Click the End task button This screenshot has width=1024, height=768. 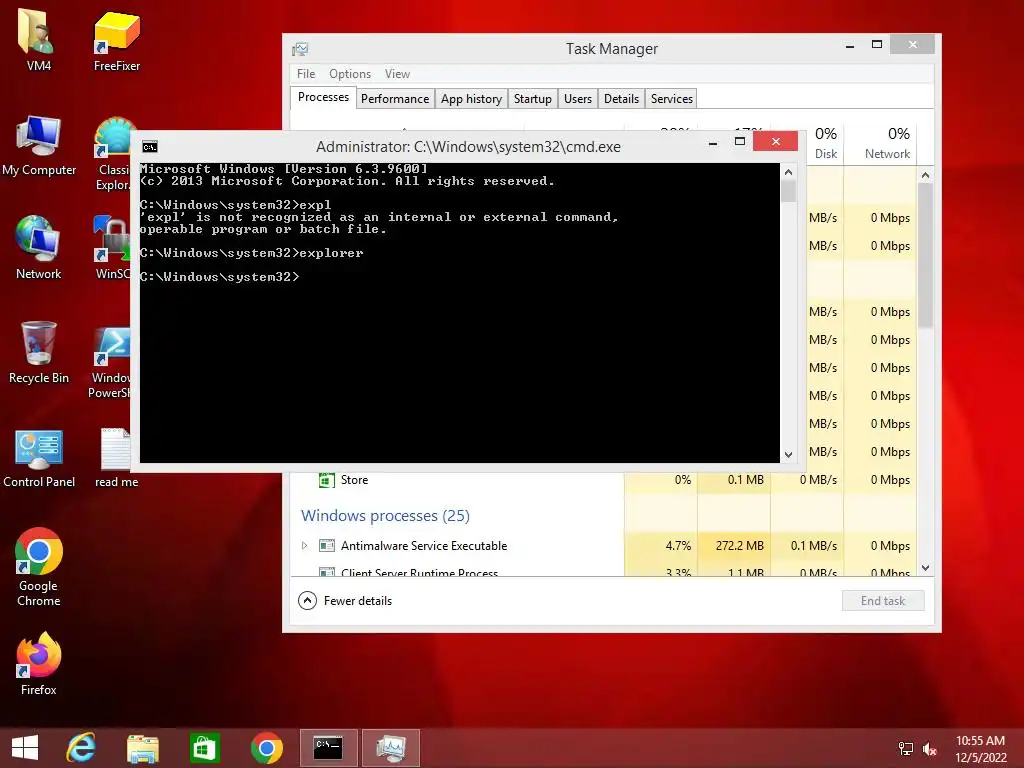pyautogui.click(x=883, y=601)
